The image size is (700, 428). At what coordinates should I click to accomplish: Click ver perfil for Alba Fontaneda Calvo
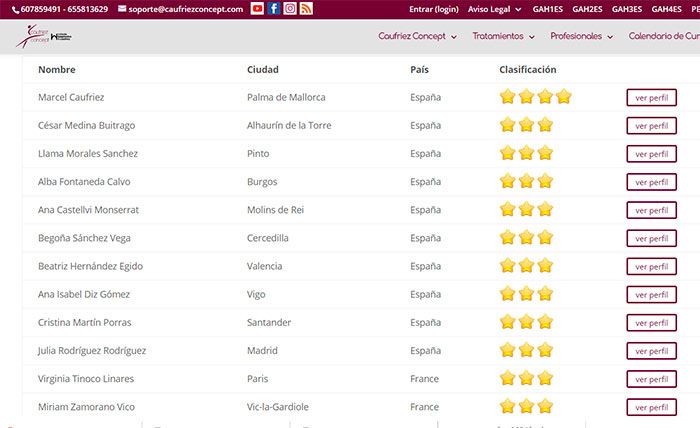pos(651,182)
